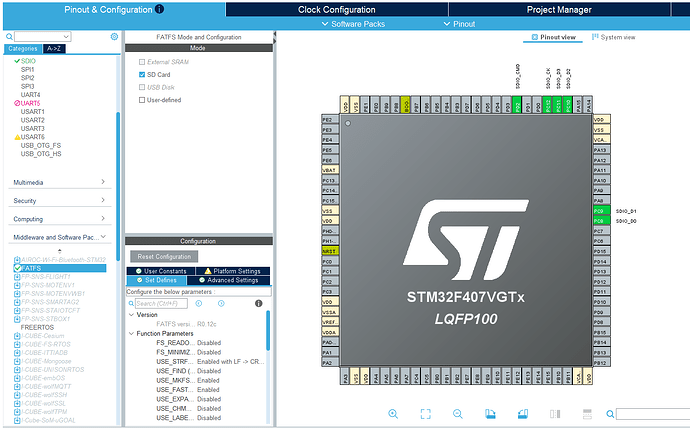Open the categories settings gear icon

[114, 37]
